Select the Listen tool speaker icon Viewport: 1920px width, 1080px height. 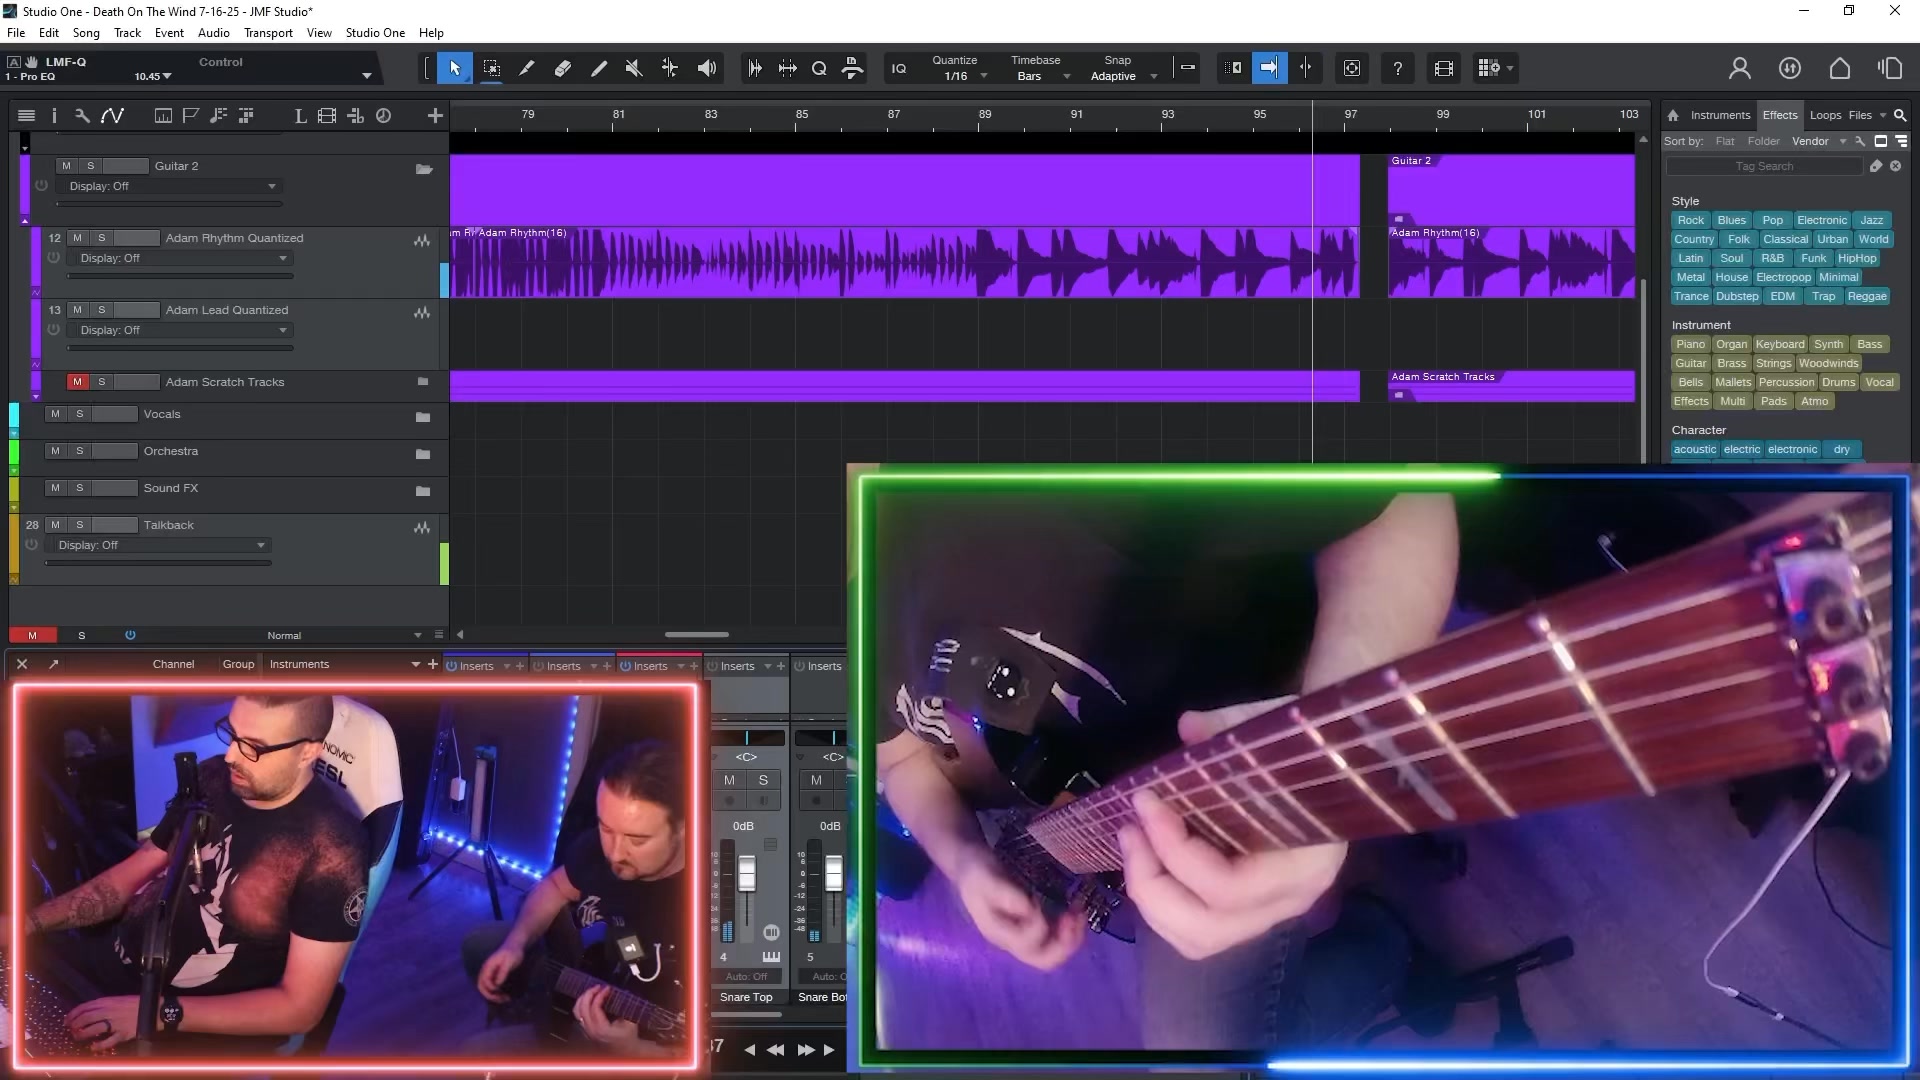[x=707, y=68]
